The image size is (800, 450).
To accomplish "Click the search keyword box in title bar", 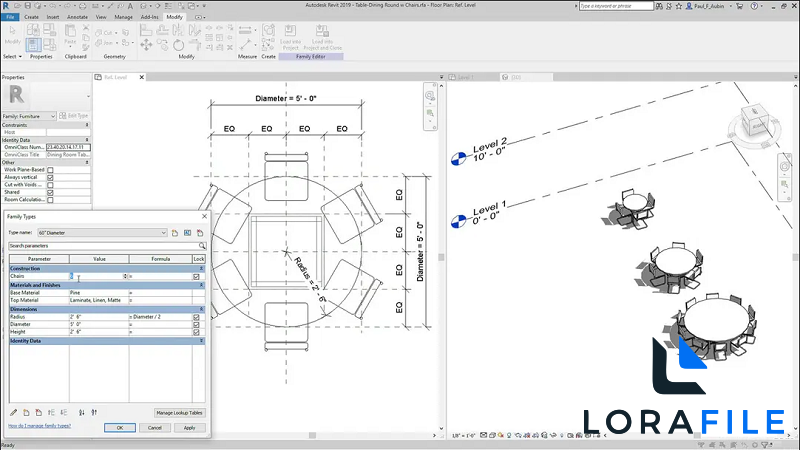I will pos(616,6).
